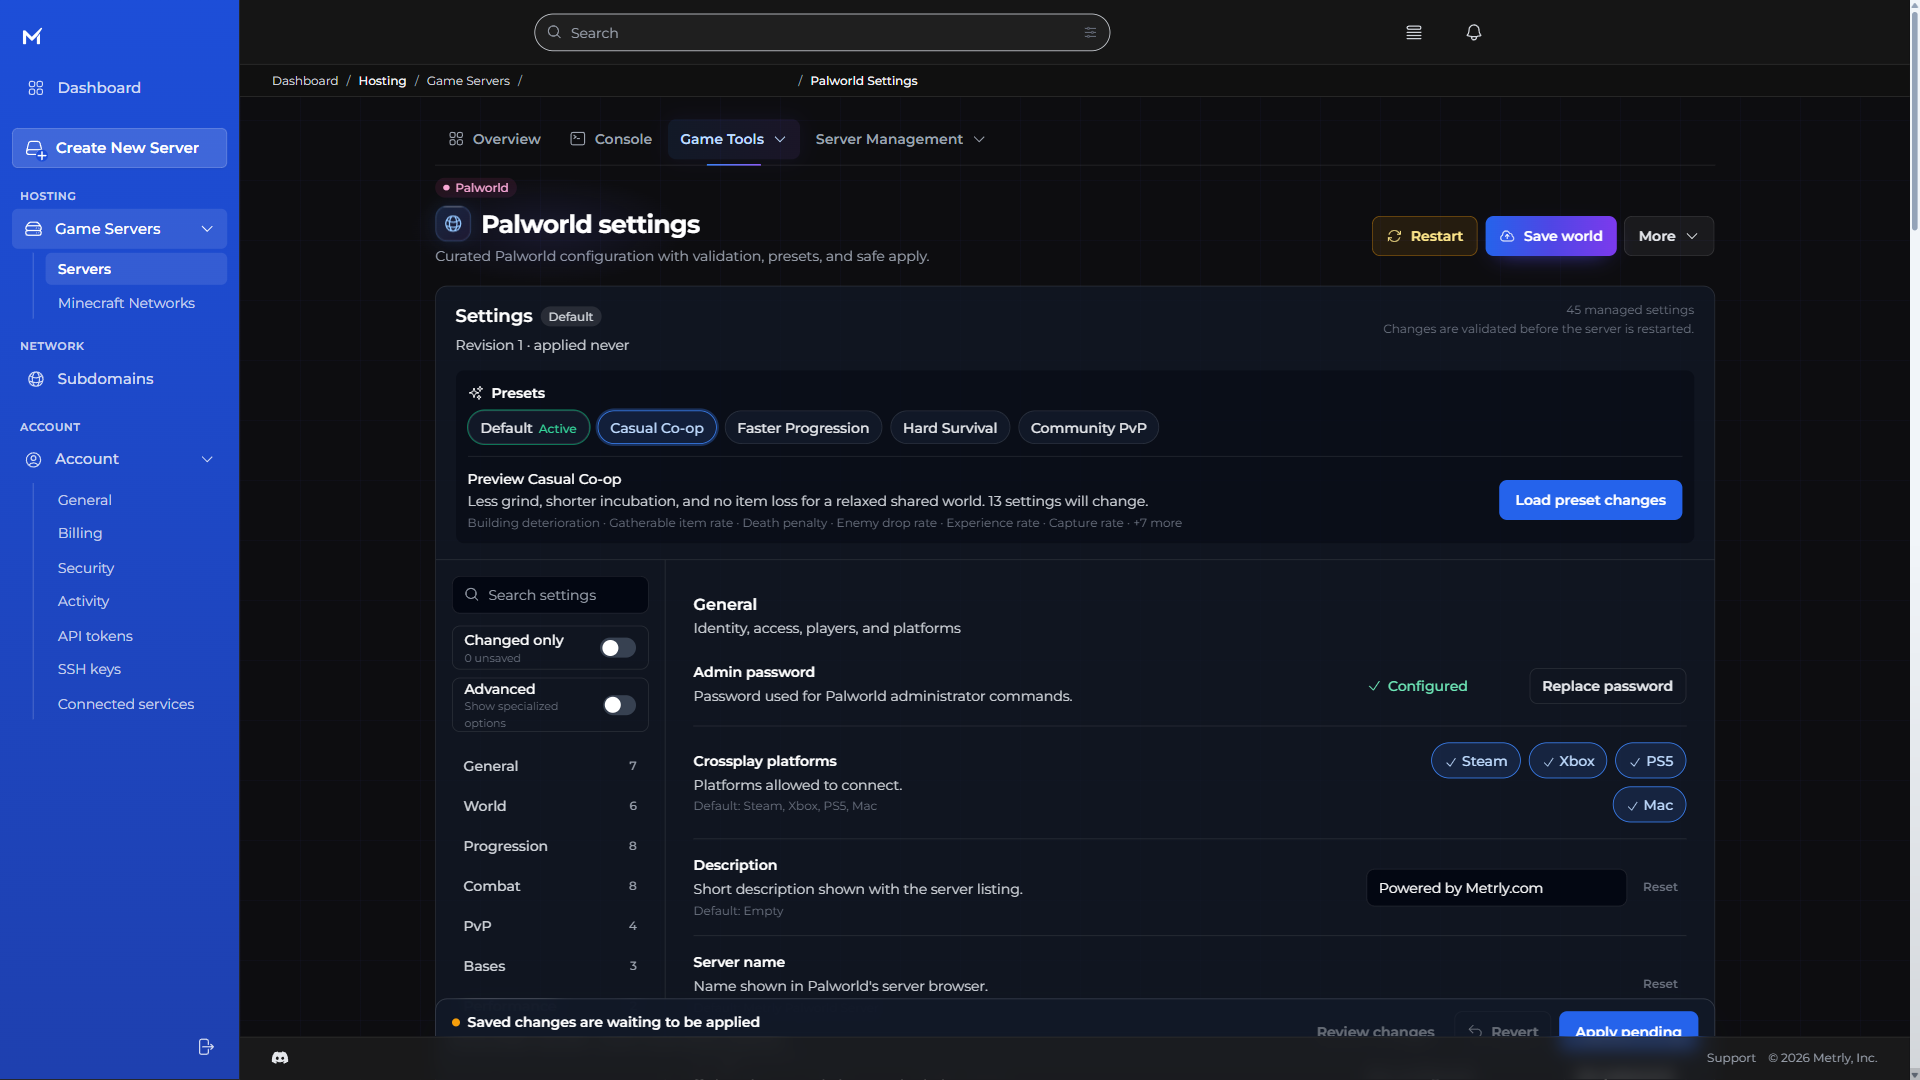Click the Game Servers stack icon
1920x1080 pixels.
[x=33, y=229]
